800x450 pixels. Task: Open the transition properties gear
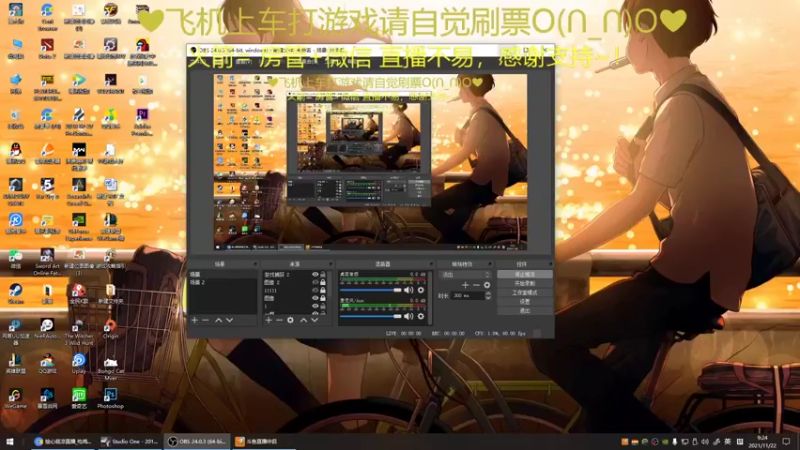pyautogui.click(x=487, y=285)
